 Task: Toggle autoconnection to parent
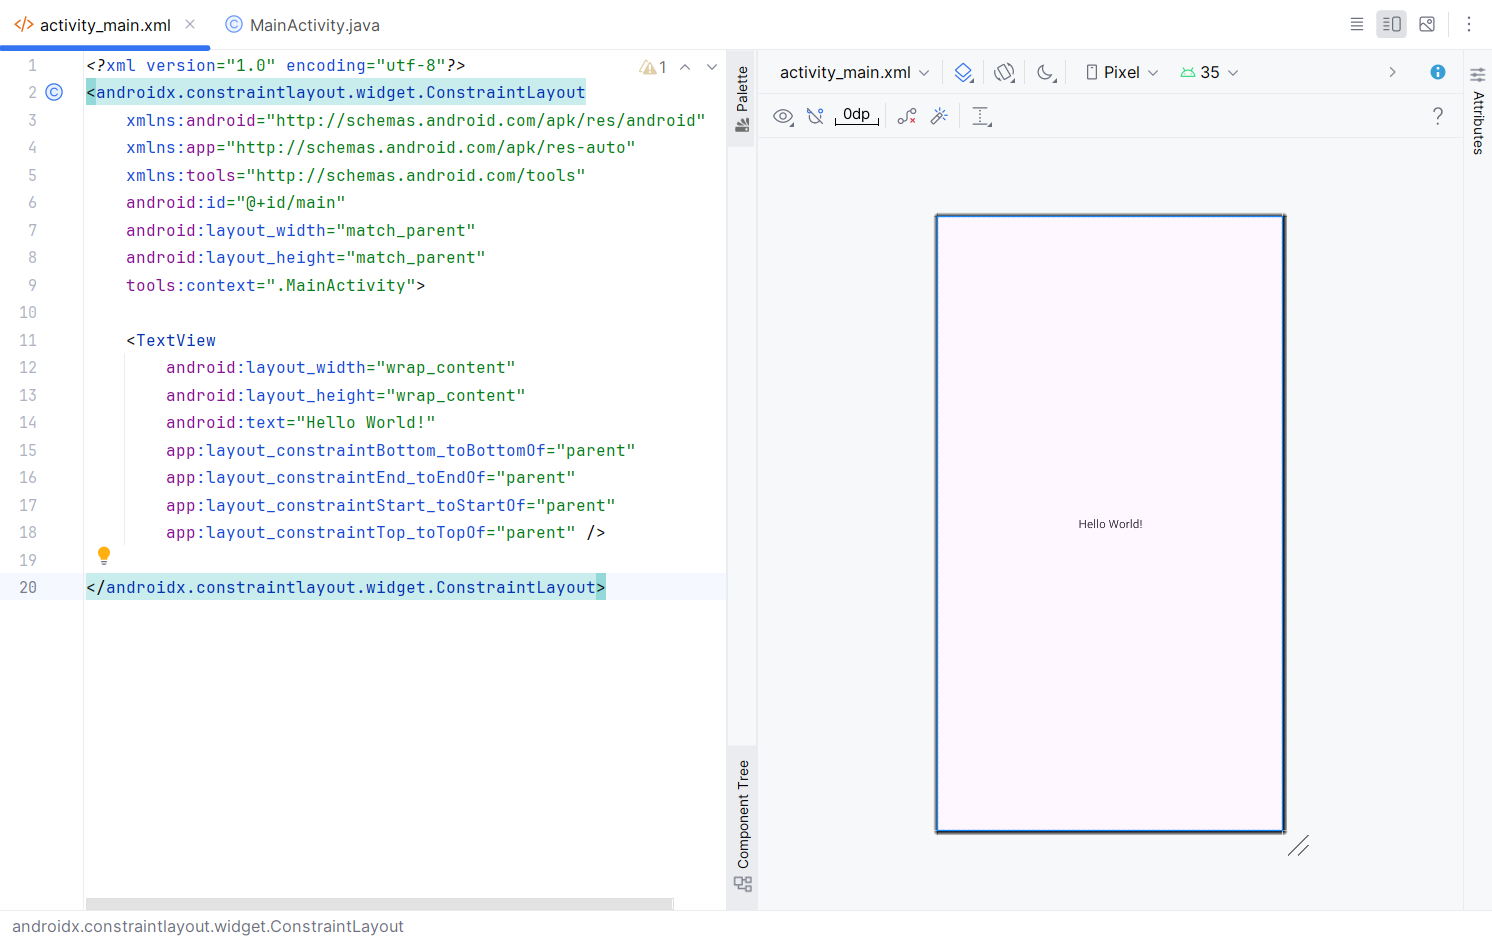(x=816, y=116)
